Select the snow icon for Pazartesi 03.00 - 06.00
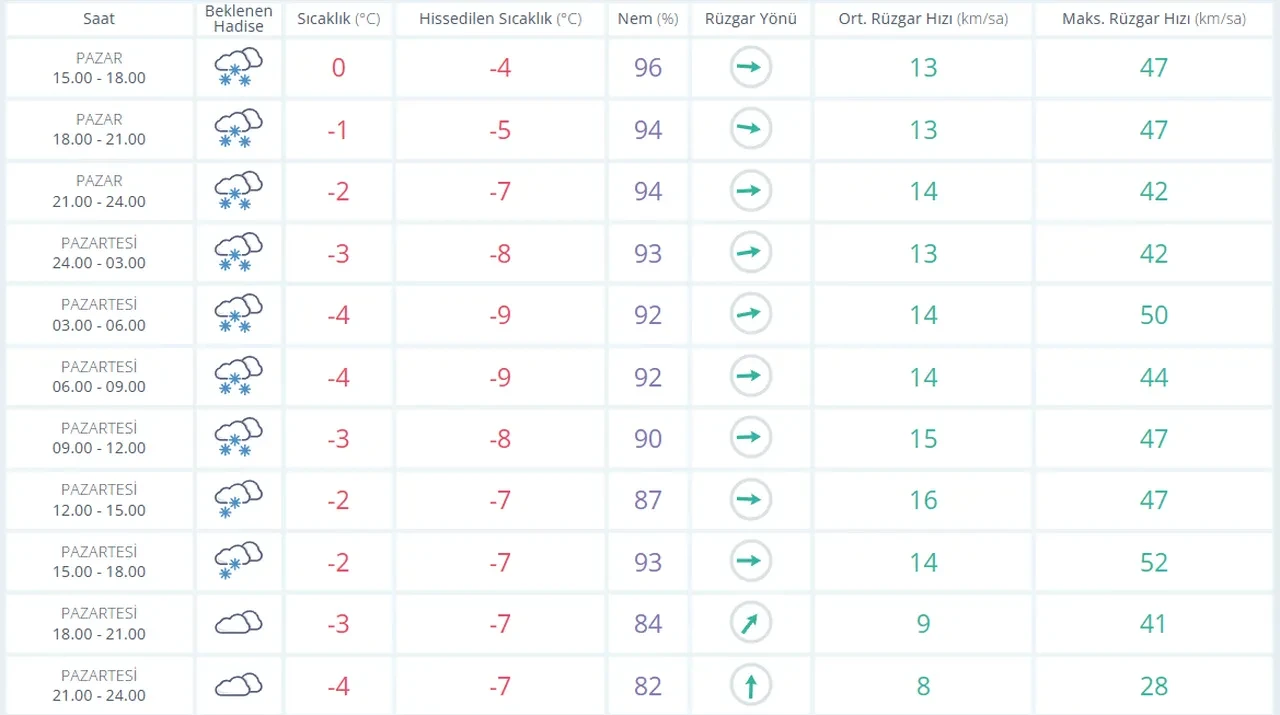Image resolution: width=1280 pixels, height=715 pixels. pyautogui.click(x=238, y=315)
